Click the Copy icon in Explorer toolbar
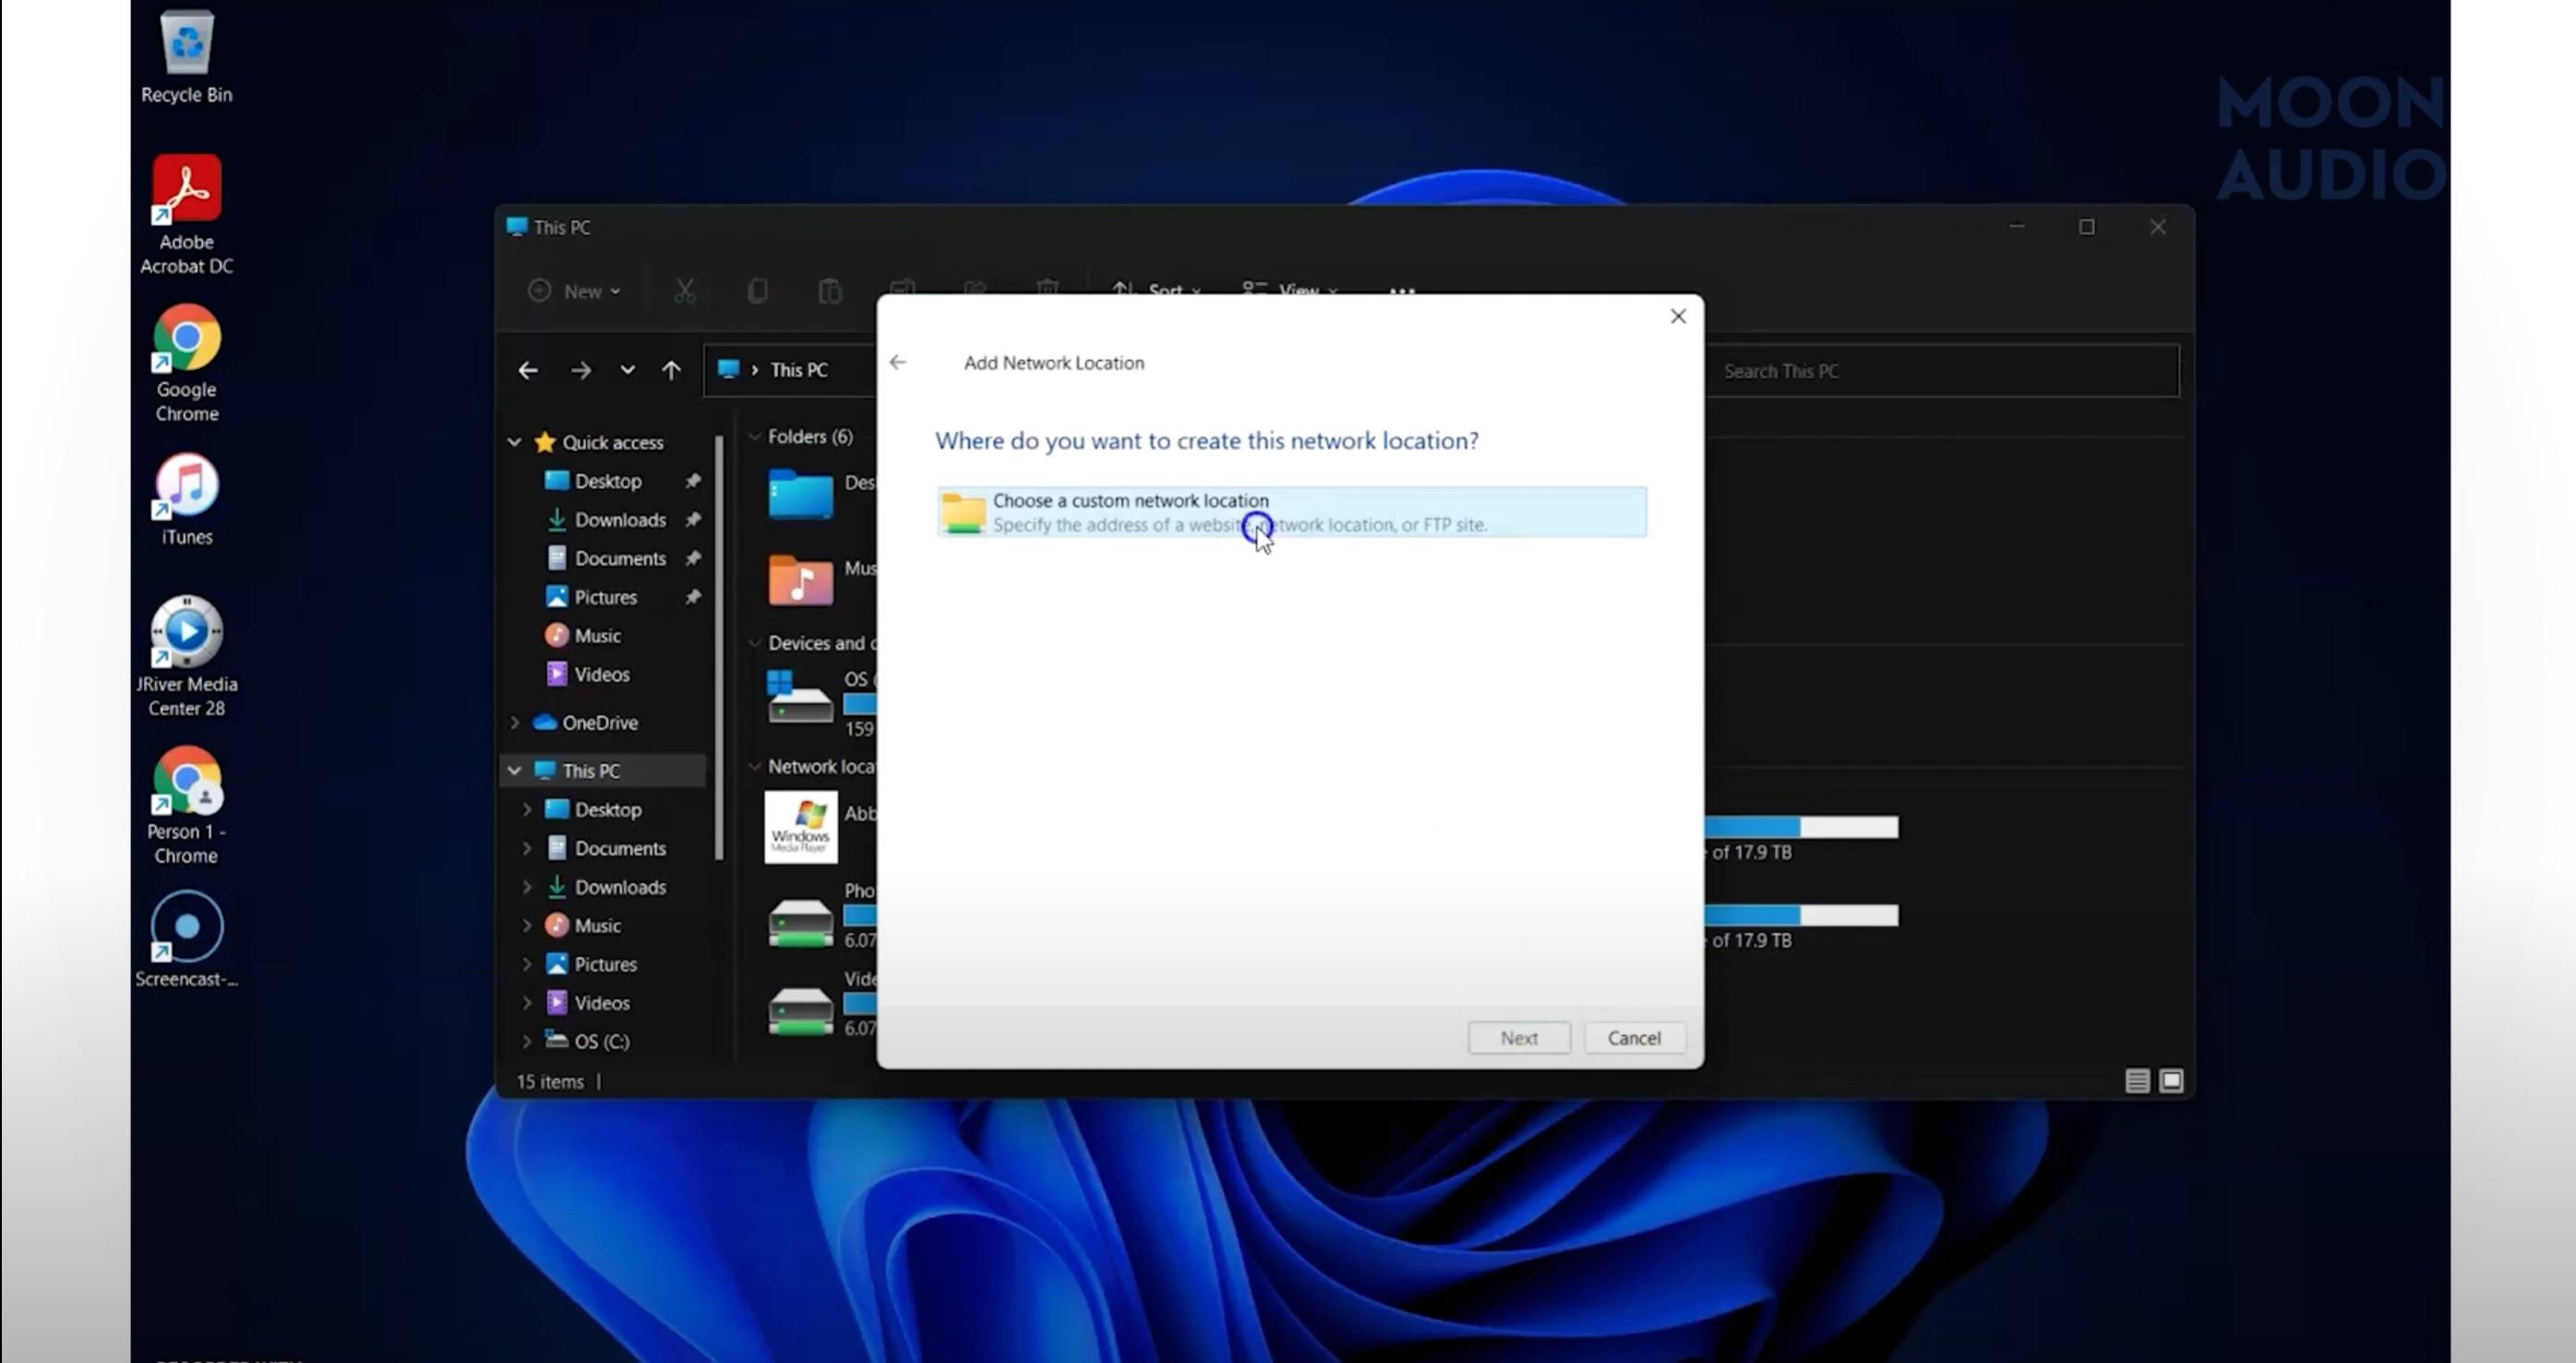The image size is (2576, 1363). point(757,291)
